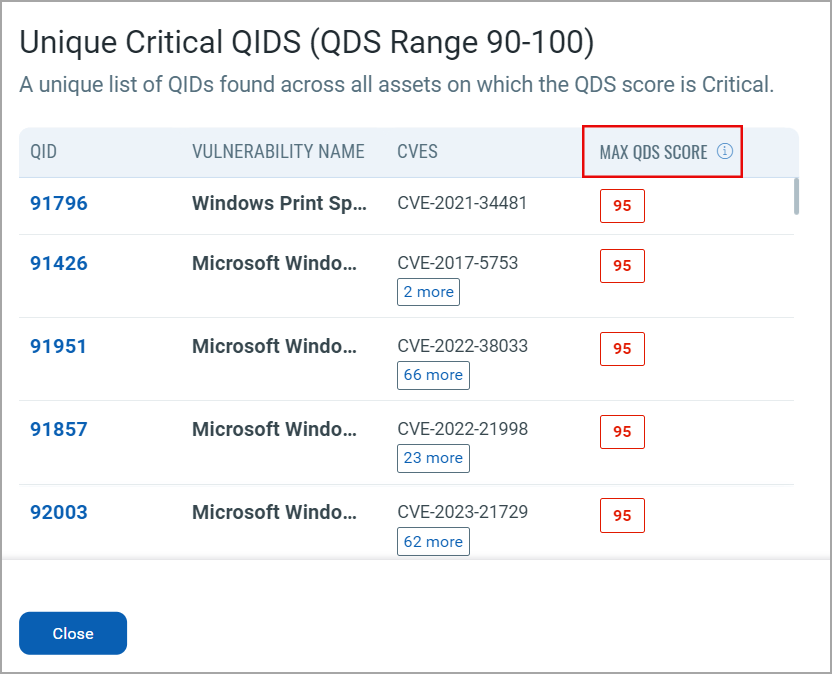Screen dimensions: 832x674
Task: Open QID 92003 link
Action: (x=59, y=512)
